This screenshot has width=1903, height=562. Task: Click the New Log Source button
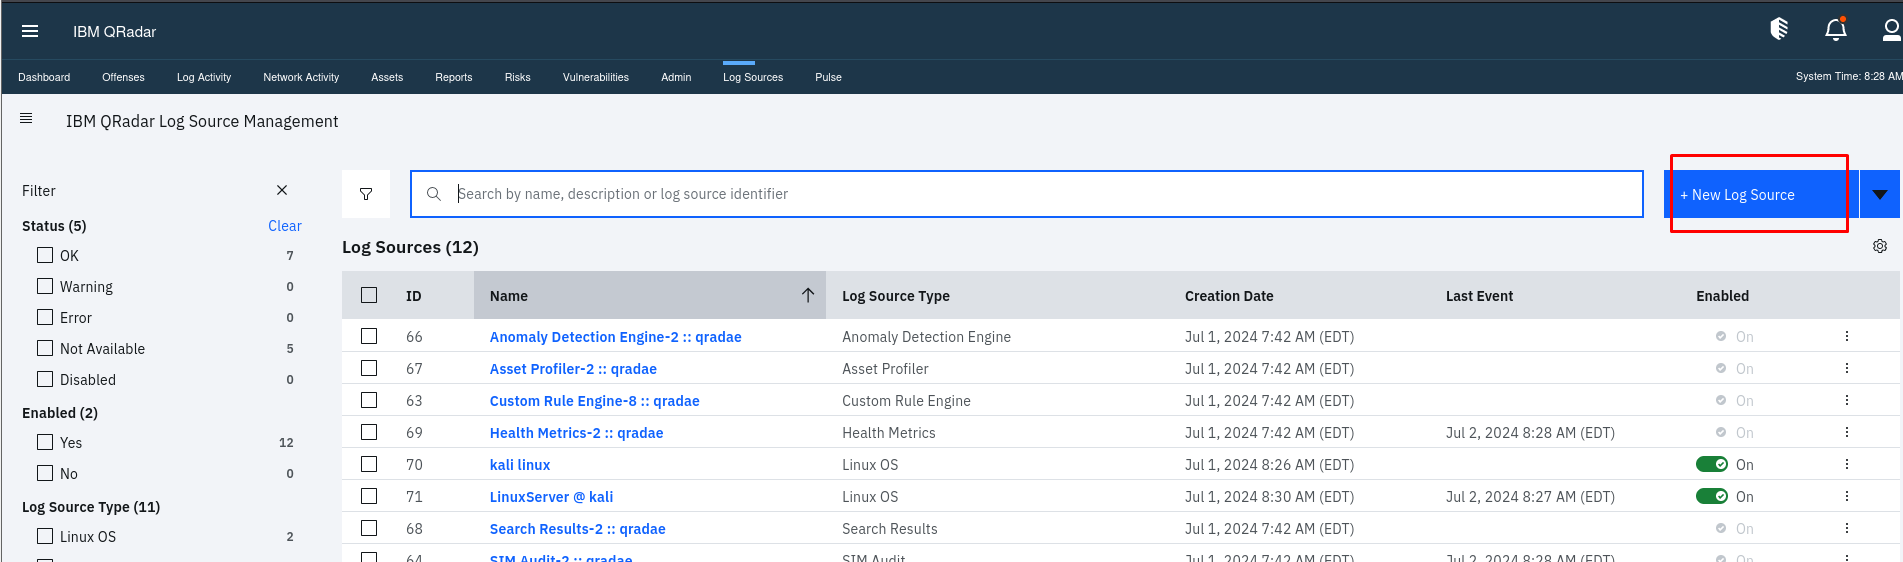pos(1760,194)
